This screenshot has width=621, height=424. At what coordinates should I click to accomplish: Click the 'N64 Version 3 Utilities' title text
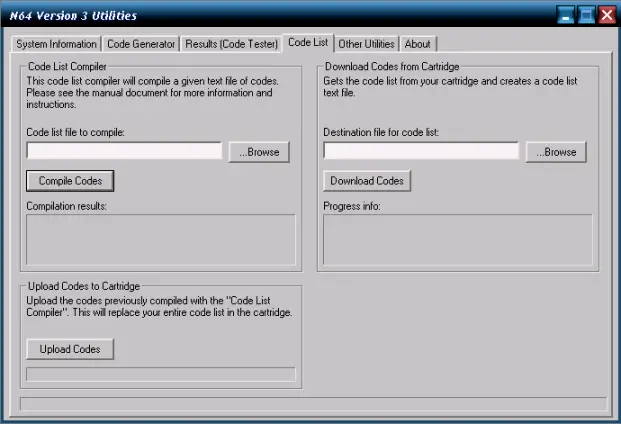(73, 16)
